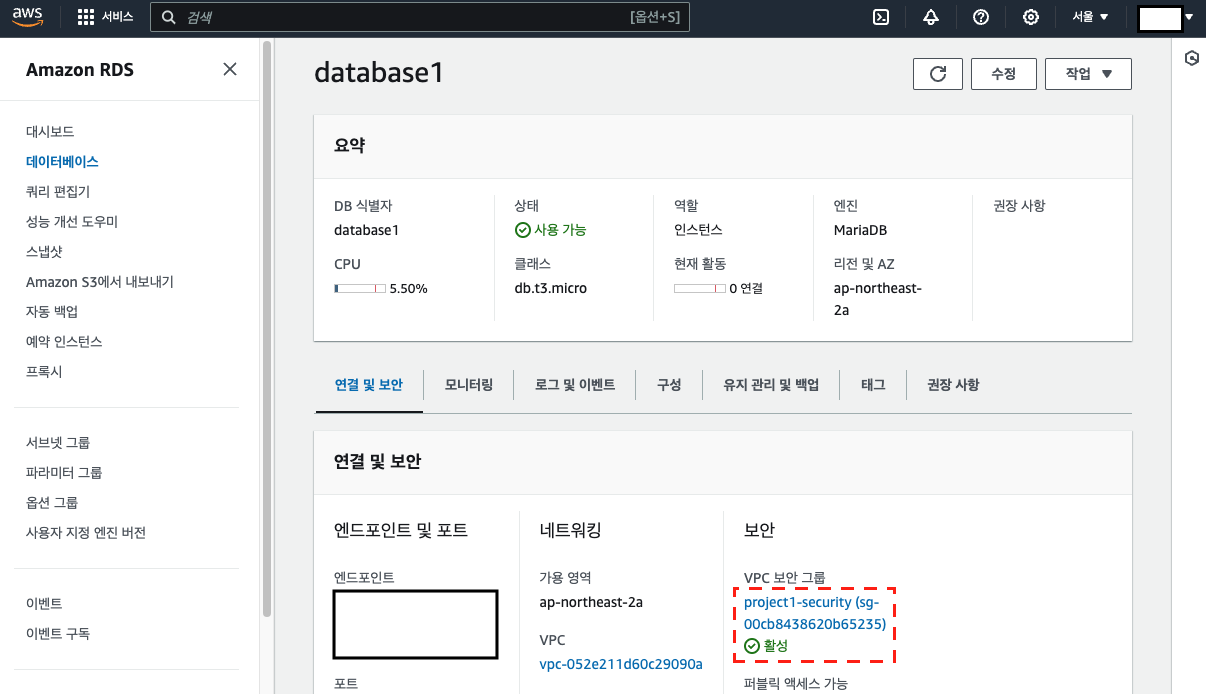The height and width of the screenshot is (694, 1206).
Task: Open 옵션 그룹 in sidebar
Action: (52, 502)
